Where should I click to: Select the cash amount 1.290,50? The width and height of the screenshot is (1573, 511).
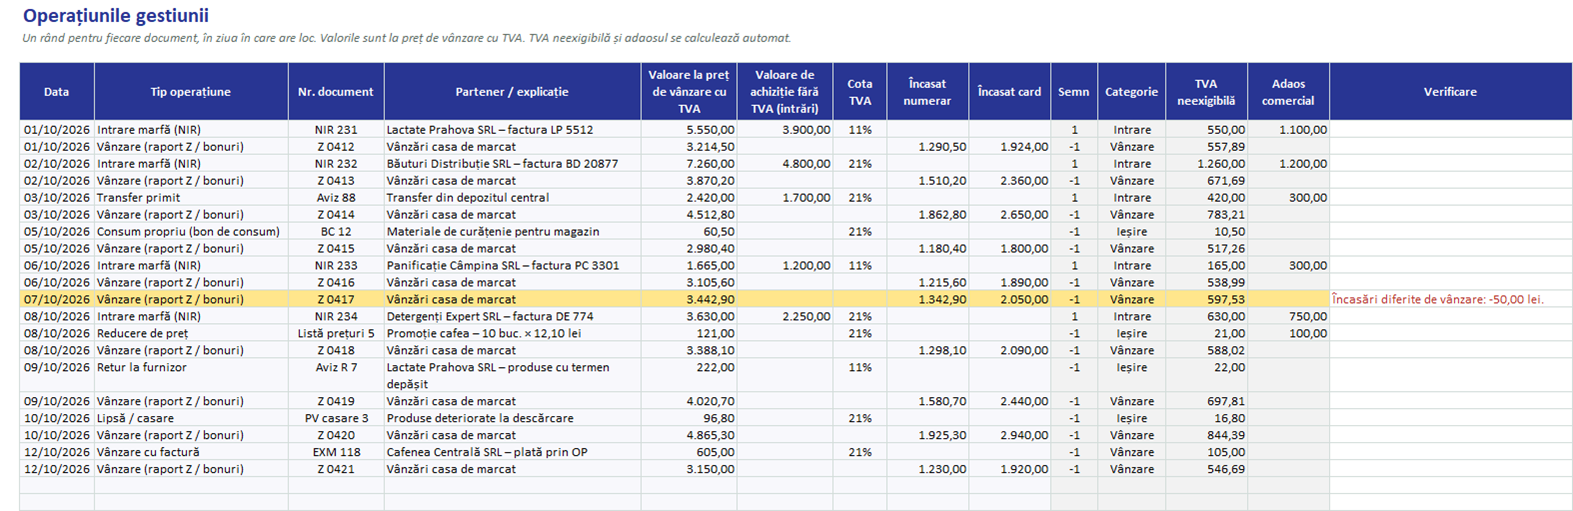point(928,147)
